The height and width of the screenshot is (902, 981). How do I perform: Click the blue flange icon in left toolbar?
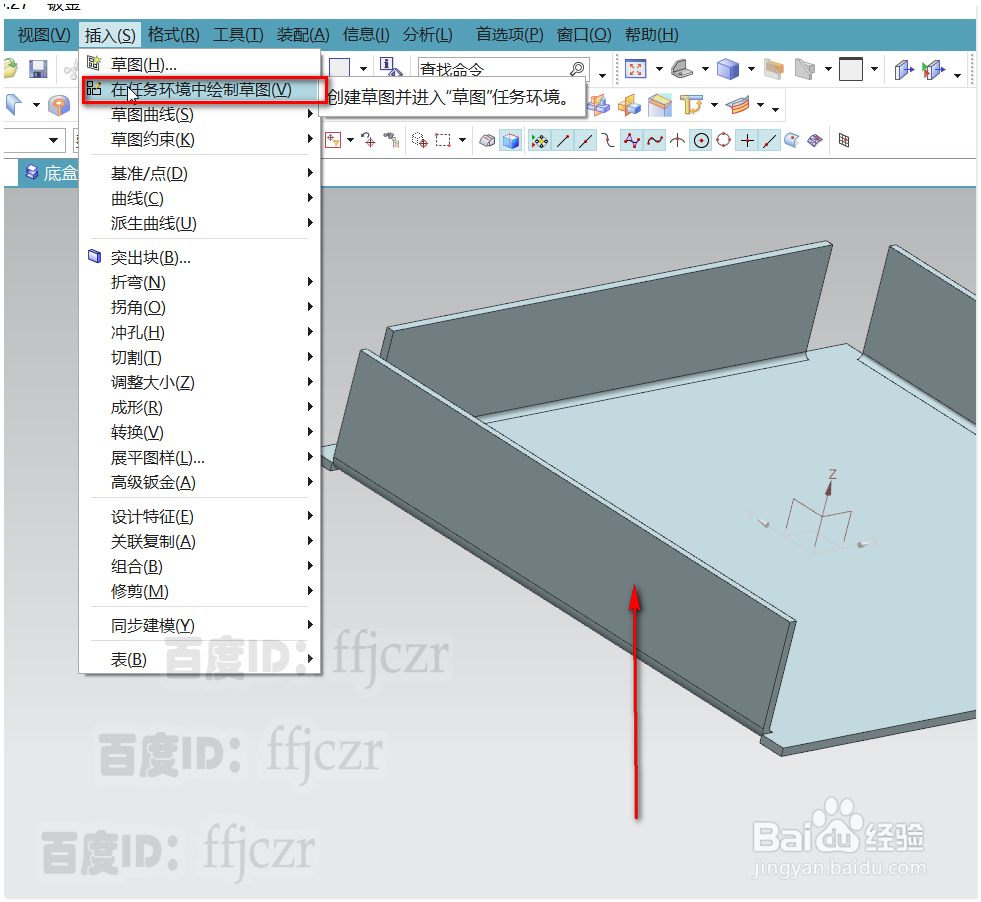tap(14, 105)
